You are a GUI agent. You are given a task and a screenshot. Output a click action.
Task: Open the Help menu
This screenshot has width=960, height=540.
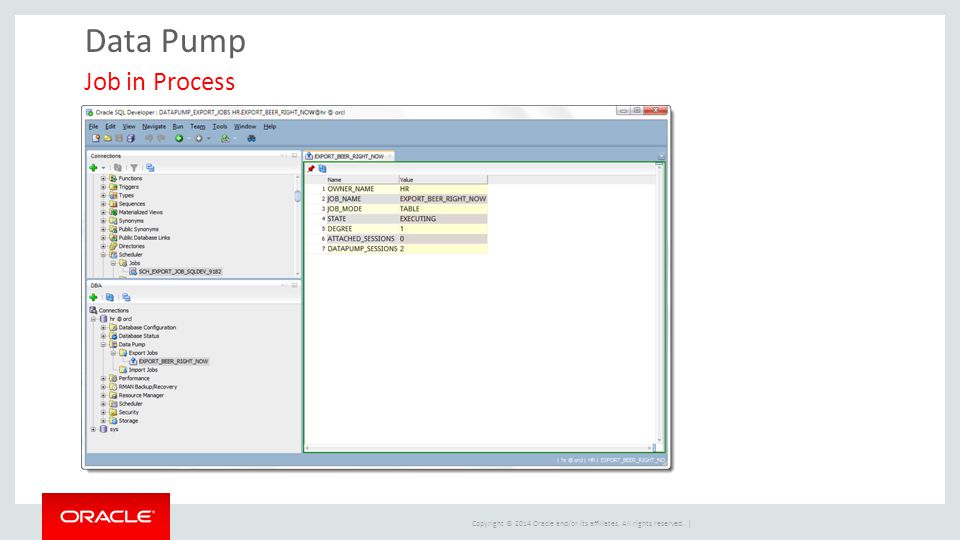point(269,126)
